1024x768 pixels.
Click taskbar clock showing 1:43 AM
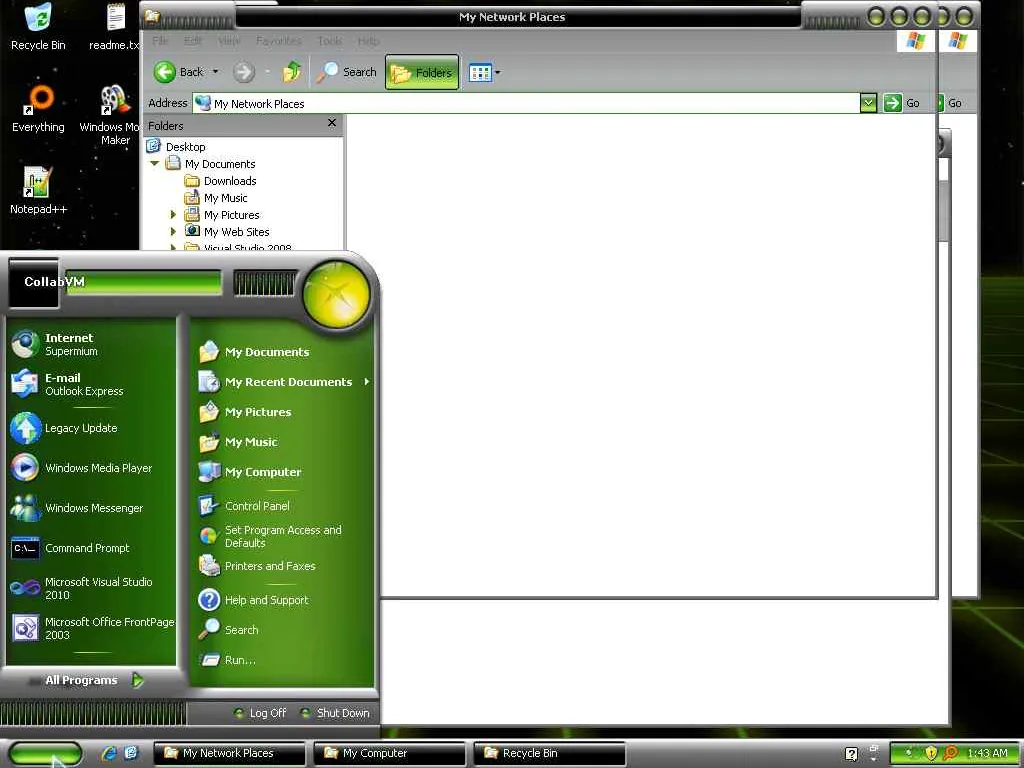click(987, 753)
